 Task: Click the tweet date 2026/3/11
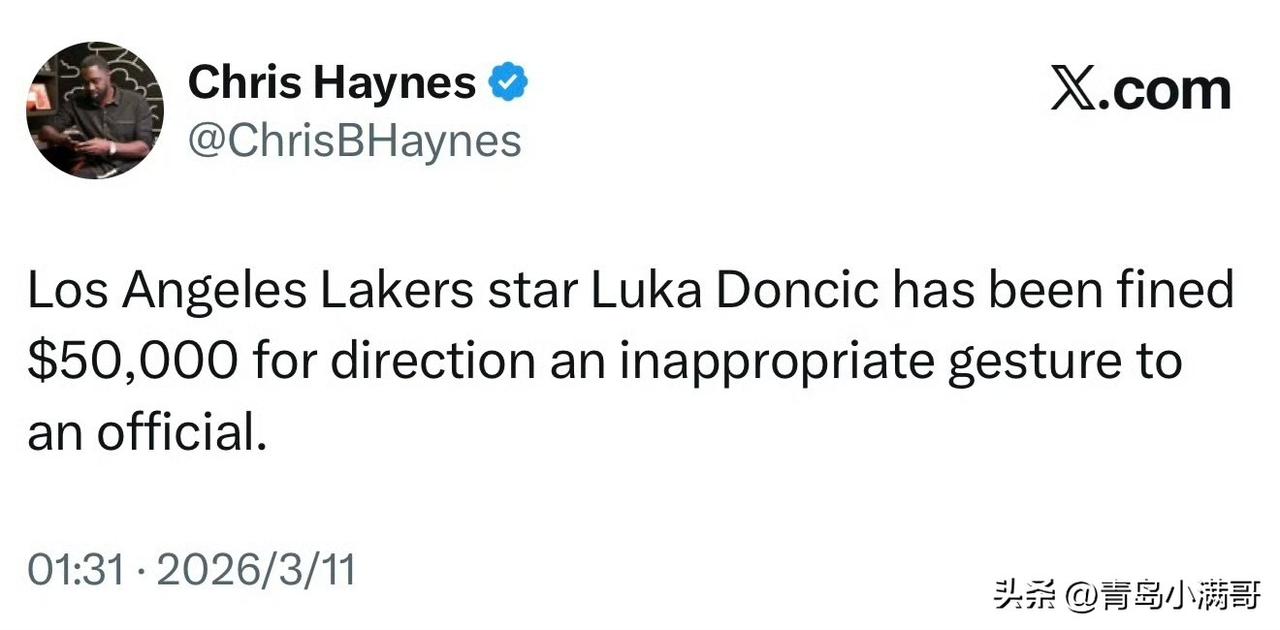[x=256, y=570]
